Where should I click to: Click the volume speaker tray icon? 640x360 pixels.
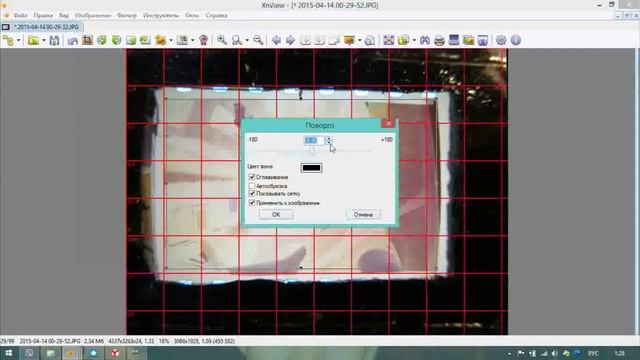click(554, 353)
